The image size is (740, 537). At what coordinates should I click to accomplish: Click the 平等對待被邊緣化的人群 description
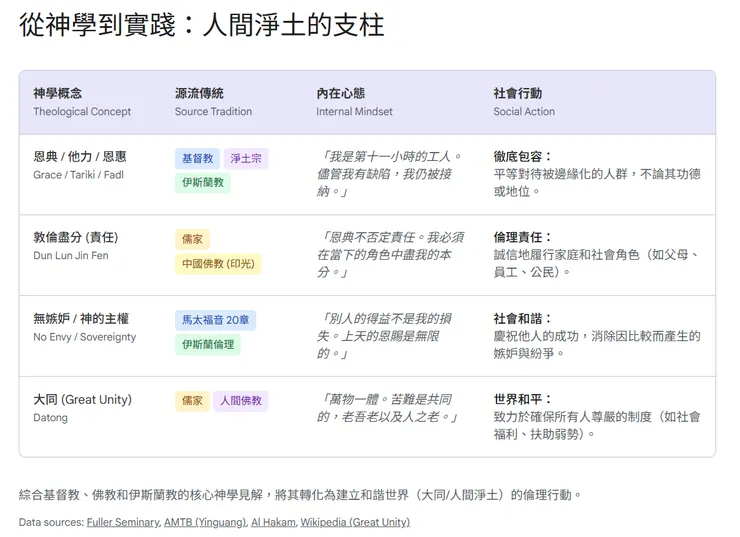coord(597,183)
